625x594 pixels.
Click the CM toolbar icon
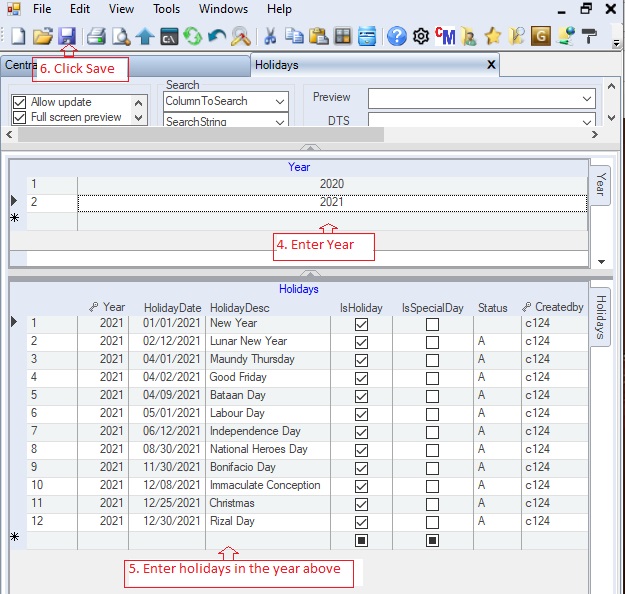pos(445,36)
